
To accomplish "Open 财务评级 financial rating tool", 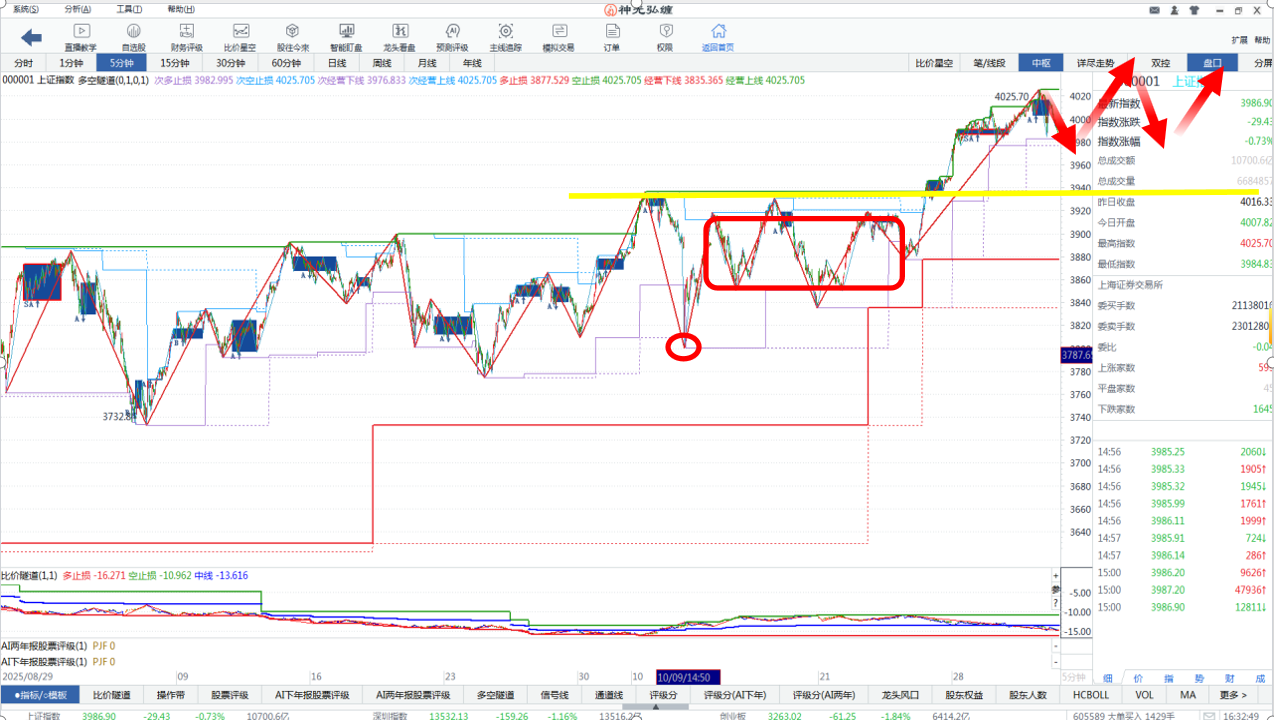I will 186,38.
